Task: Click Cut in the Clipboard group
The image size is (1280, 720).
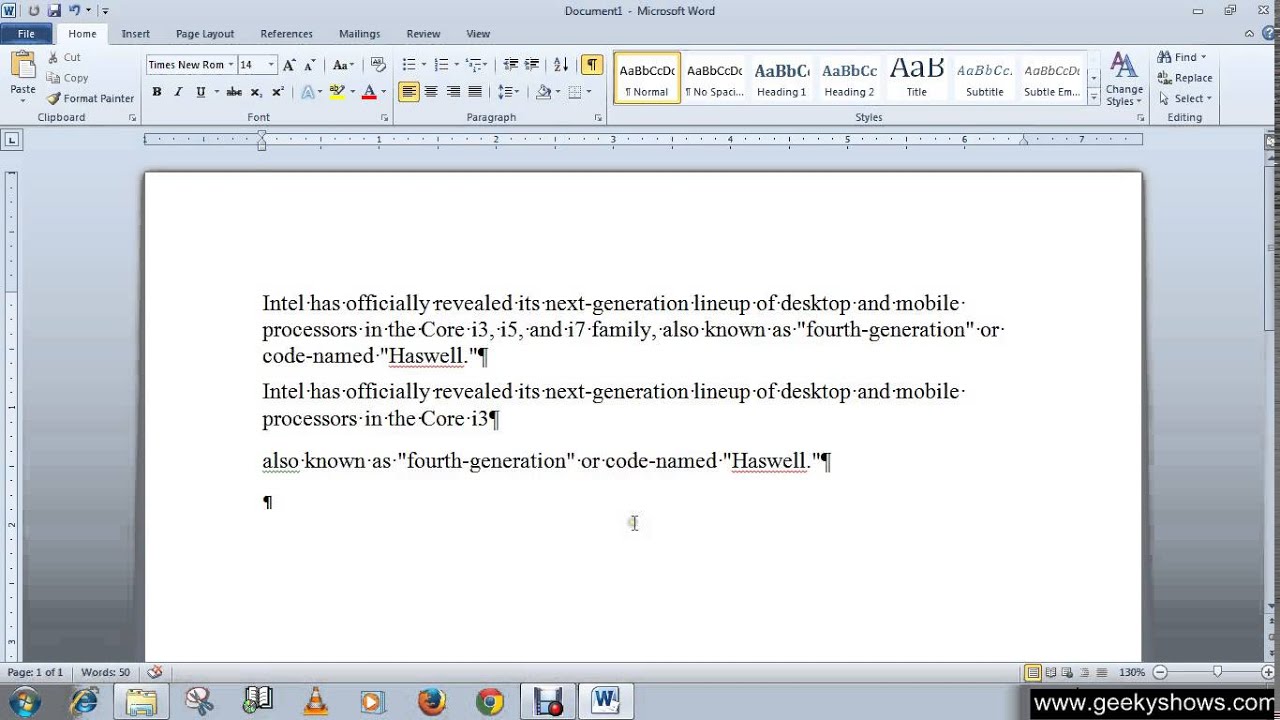Action: [64, 57]
